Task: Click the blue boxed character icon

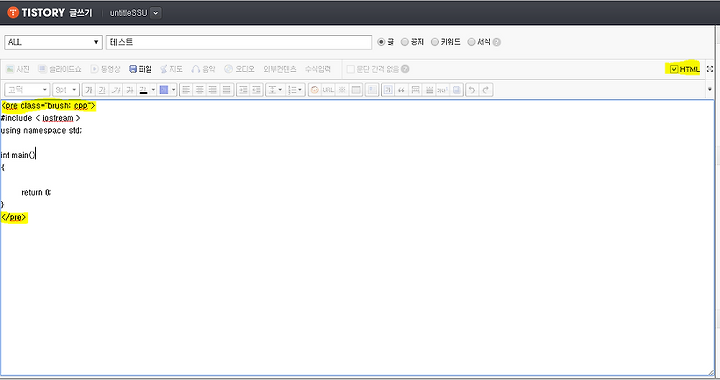Action: click(x=388, y=90)
